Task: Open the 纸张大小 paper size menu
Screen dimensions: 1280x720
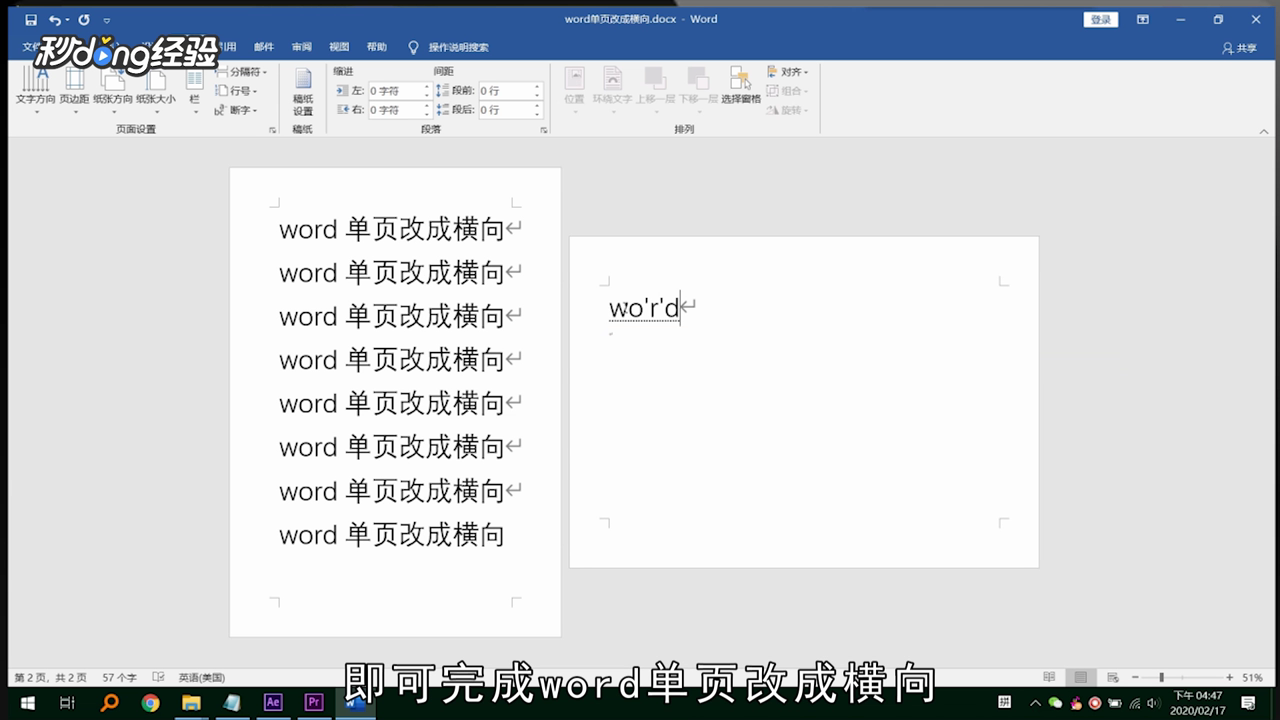Action: pos(156,90)
